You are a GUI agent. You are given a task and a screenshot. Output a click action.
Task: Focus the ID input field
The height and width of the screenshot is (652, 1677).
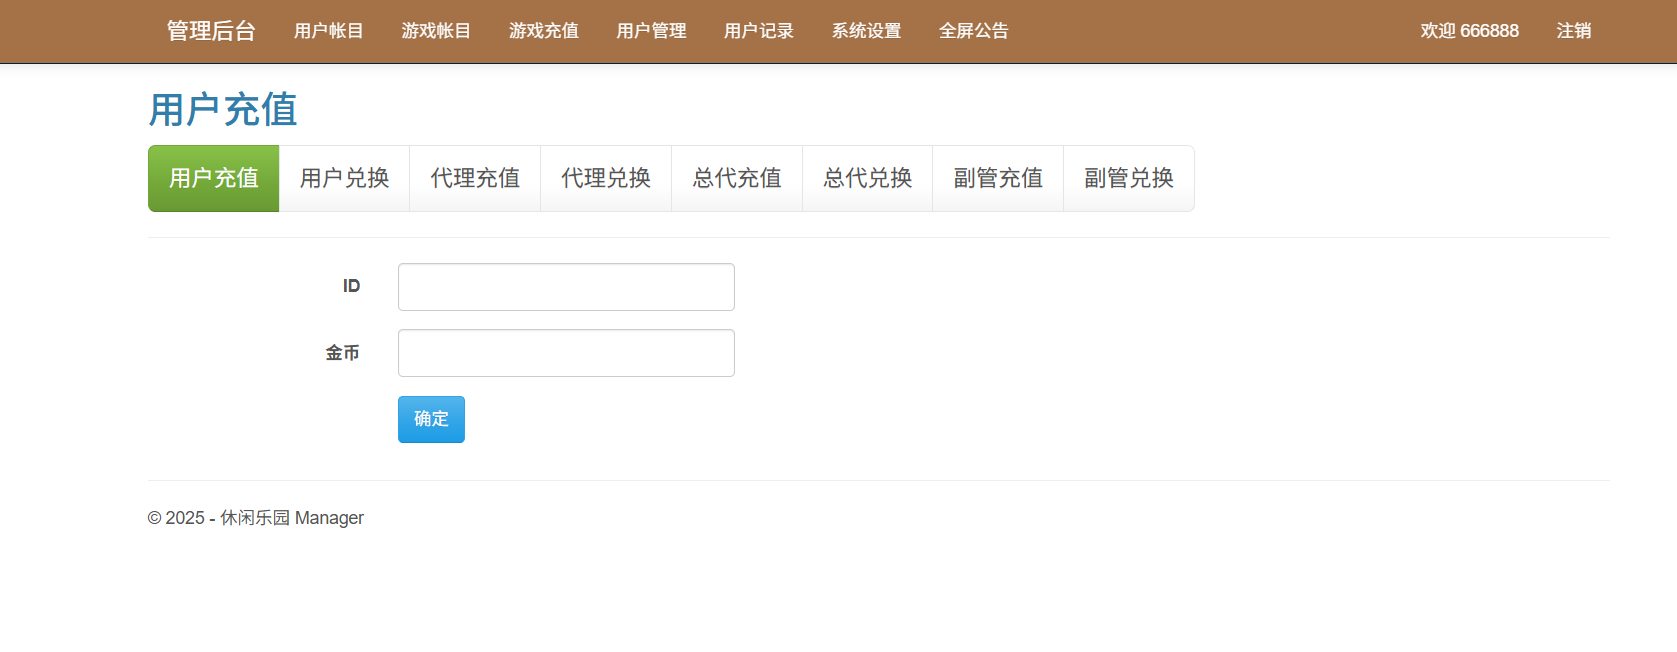click(x=566, y=287)
